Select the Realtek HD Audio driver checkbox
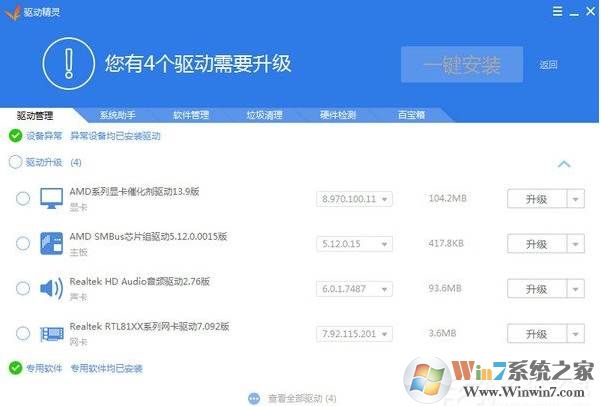This screenshot has height=406, width=601. (x=23, y=288)
